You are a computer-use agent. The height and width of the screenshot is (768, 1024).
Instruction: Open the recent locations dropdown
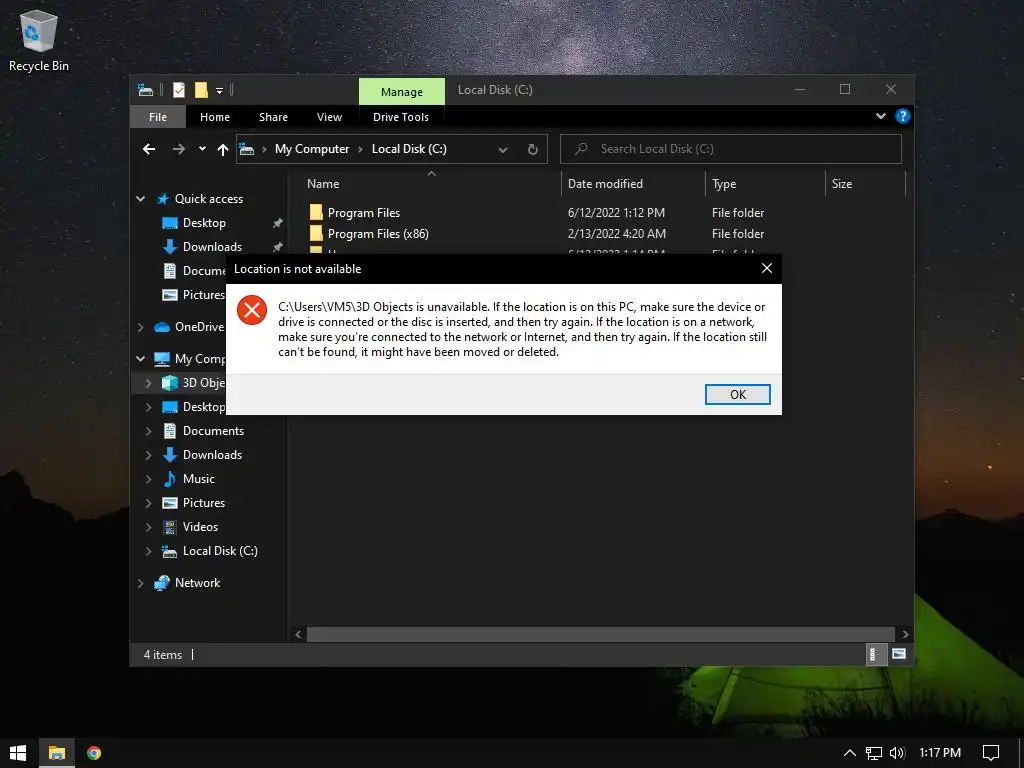pyautogui.click(x=202, y=149)
